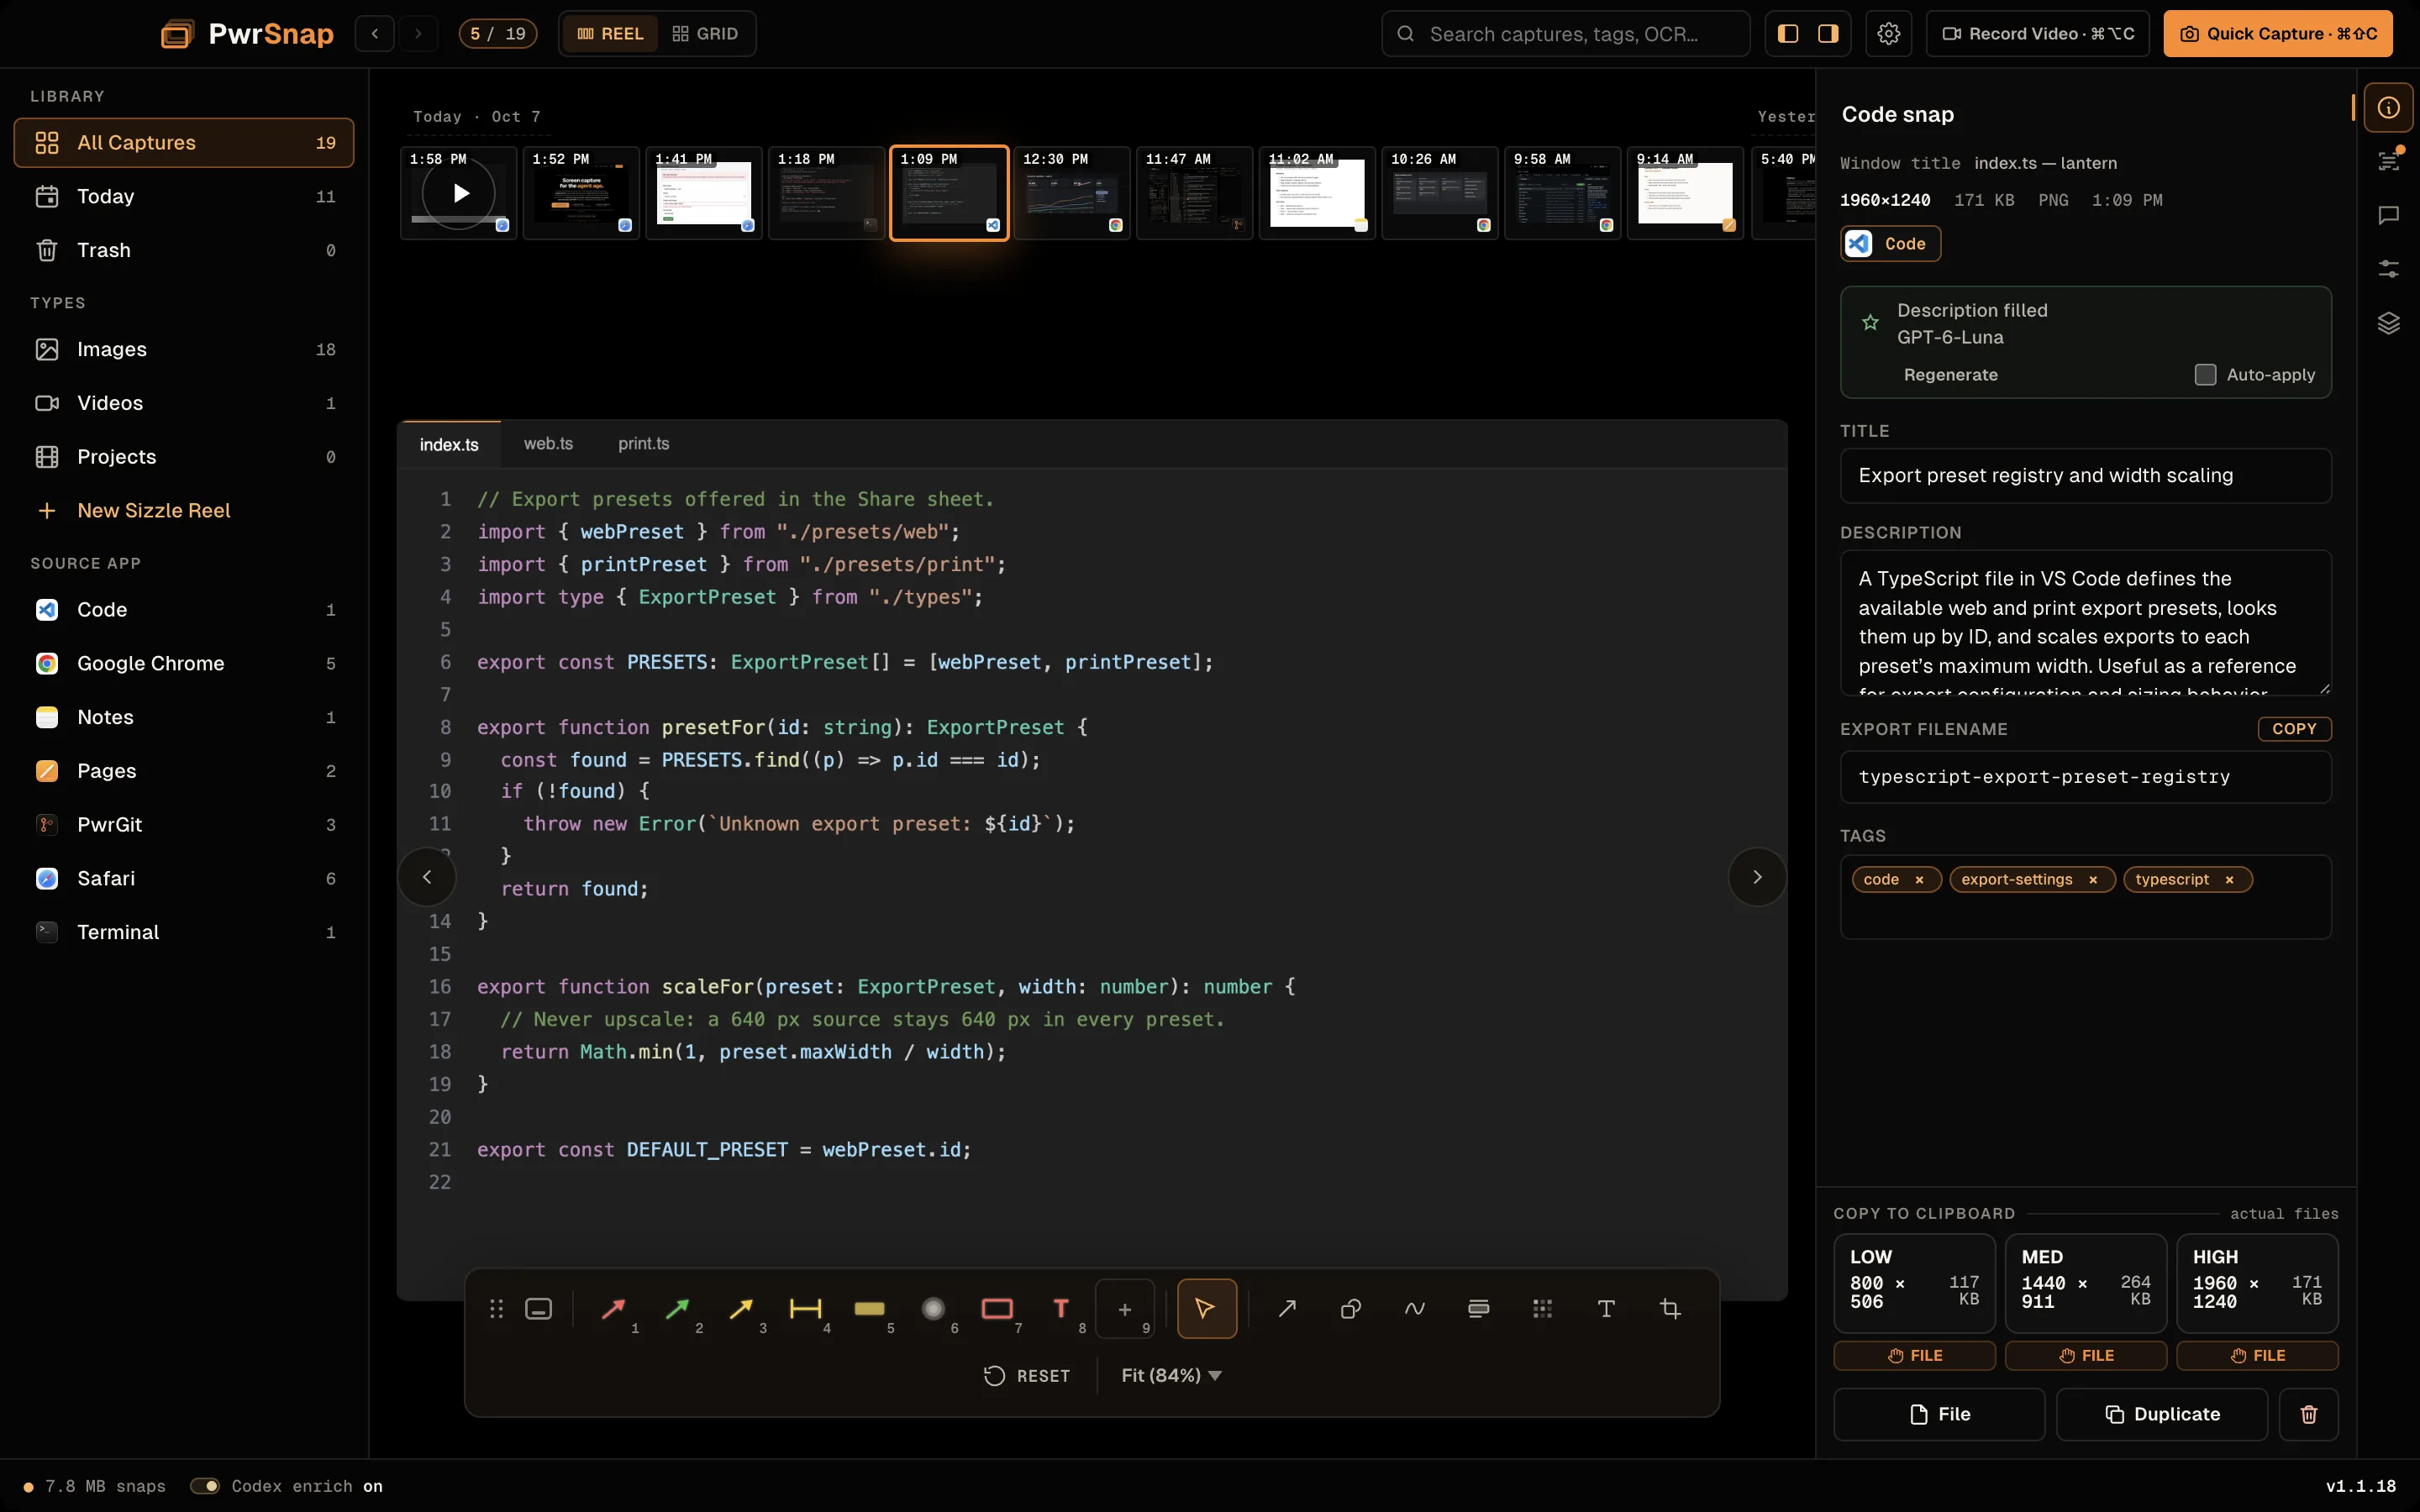Select the pixelate grid tool
2420x1512 pixels.
tap(1542, 1308)
